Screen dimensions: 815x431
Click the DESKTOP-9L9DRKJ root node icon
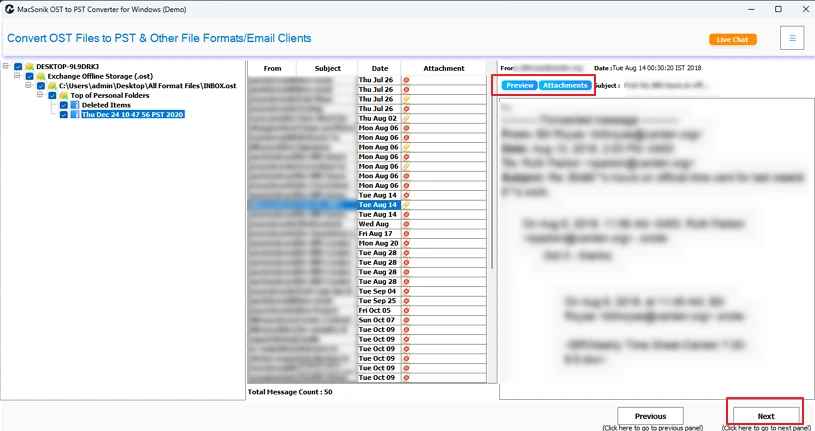click(29, 67)
